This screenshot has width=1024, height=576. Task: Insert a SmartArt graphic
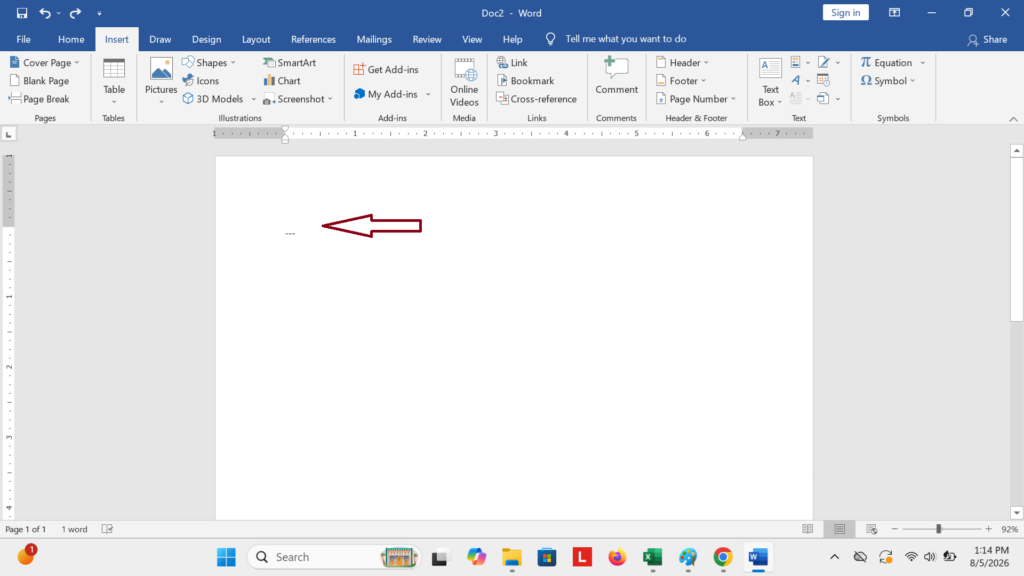[x=289, y=63]
